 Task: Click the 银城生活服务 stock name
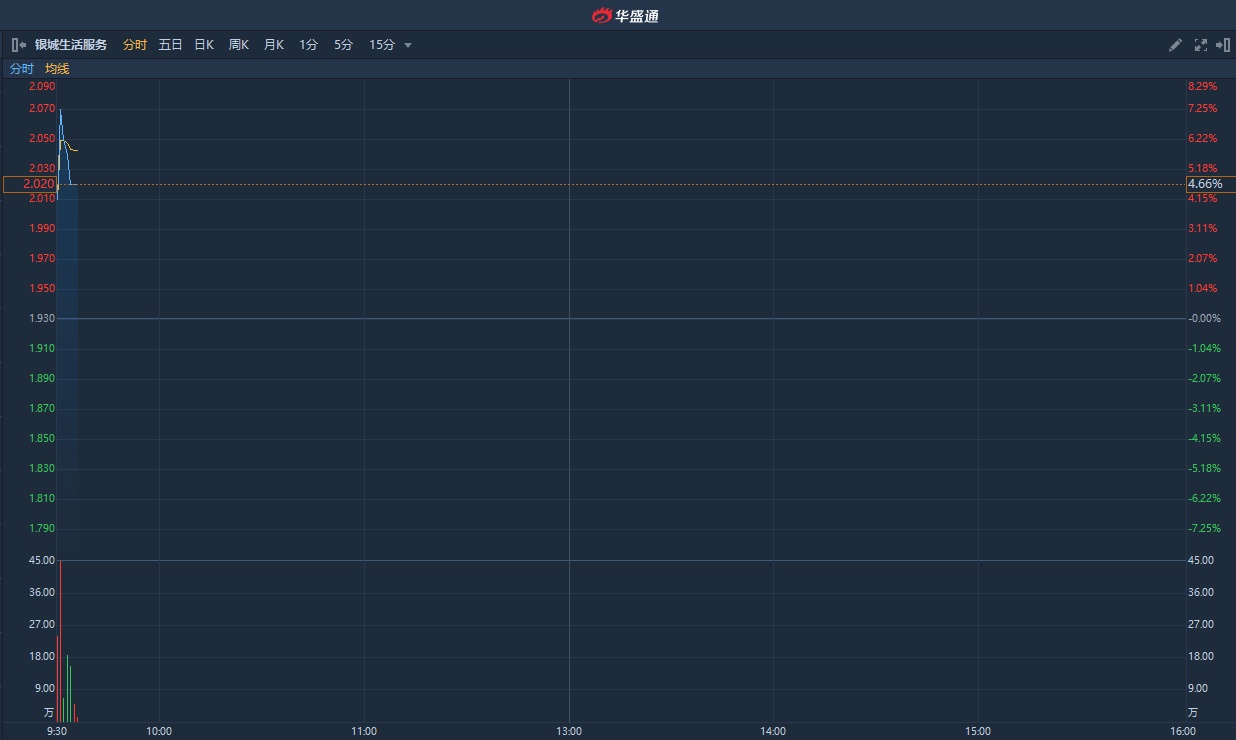(x=71, y=45)
